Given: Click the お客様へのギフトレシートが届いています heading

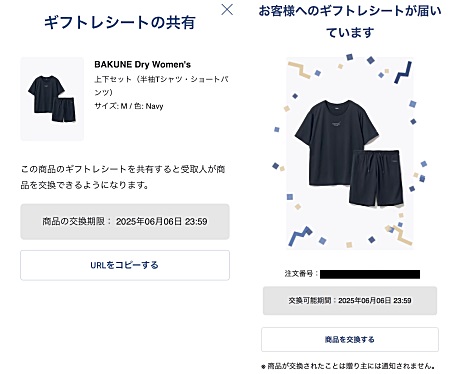Looking at the screenshot, I should pos(350,22).
